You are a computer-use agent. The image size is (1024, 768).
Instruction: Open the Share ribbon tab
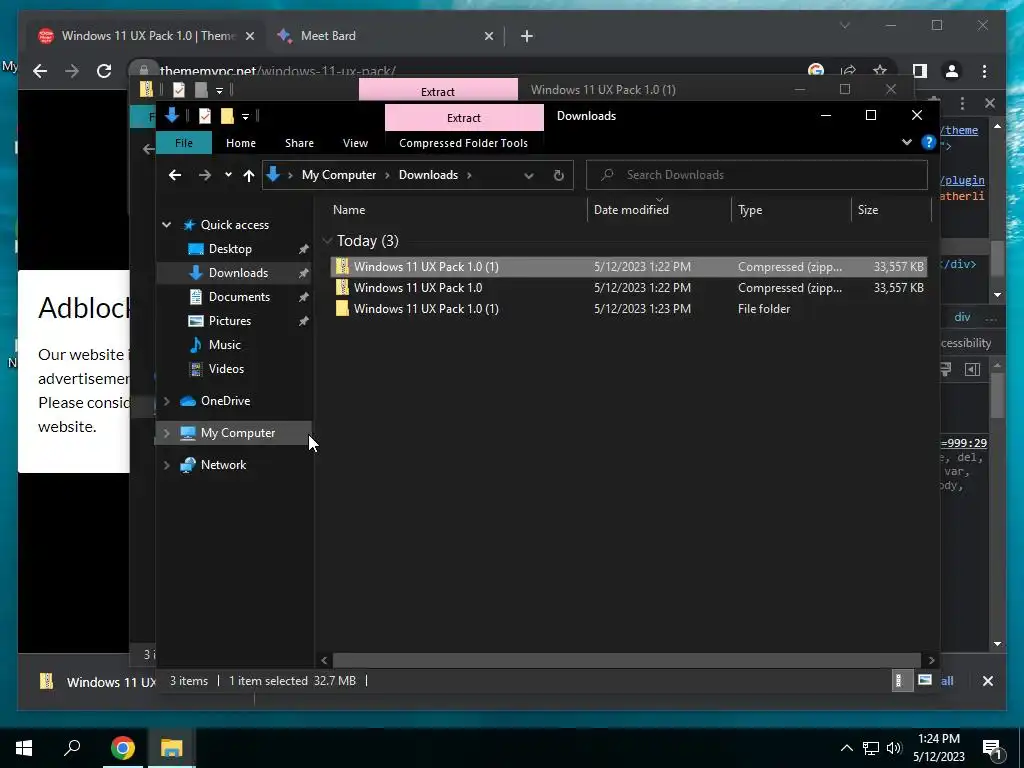pyautogui.click(x=299, y=143)
